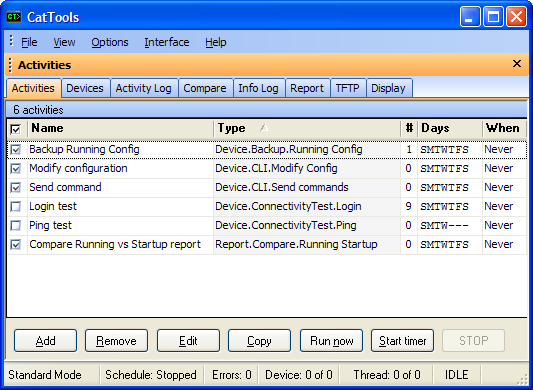Switch to the Compare tab
533x390 pixels.
point(205,88)
